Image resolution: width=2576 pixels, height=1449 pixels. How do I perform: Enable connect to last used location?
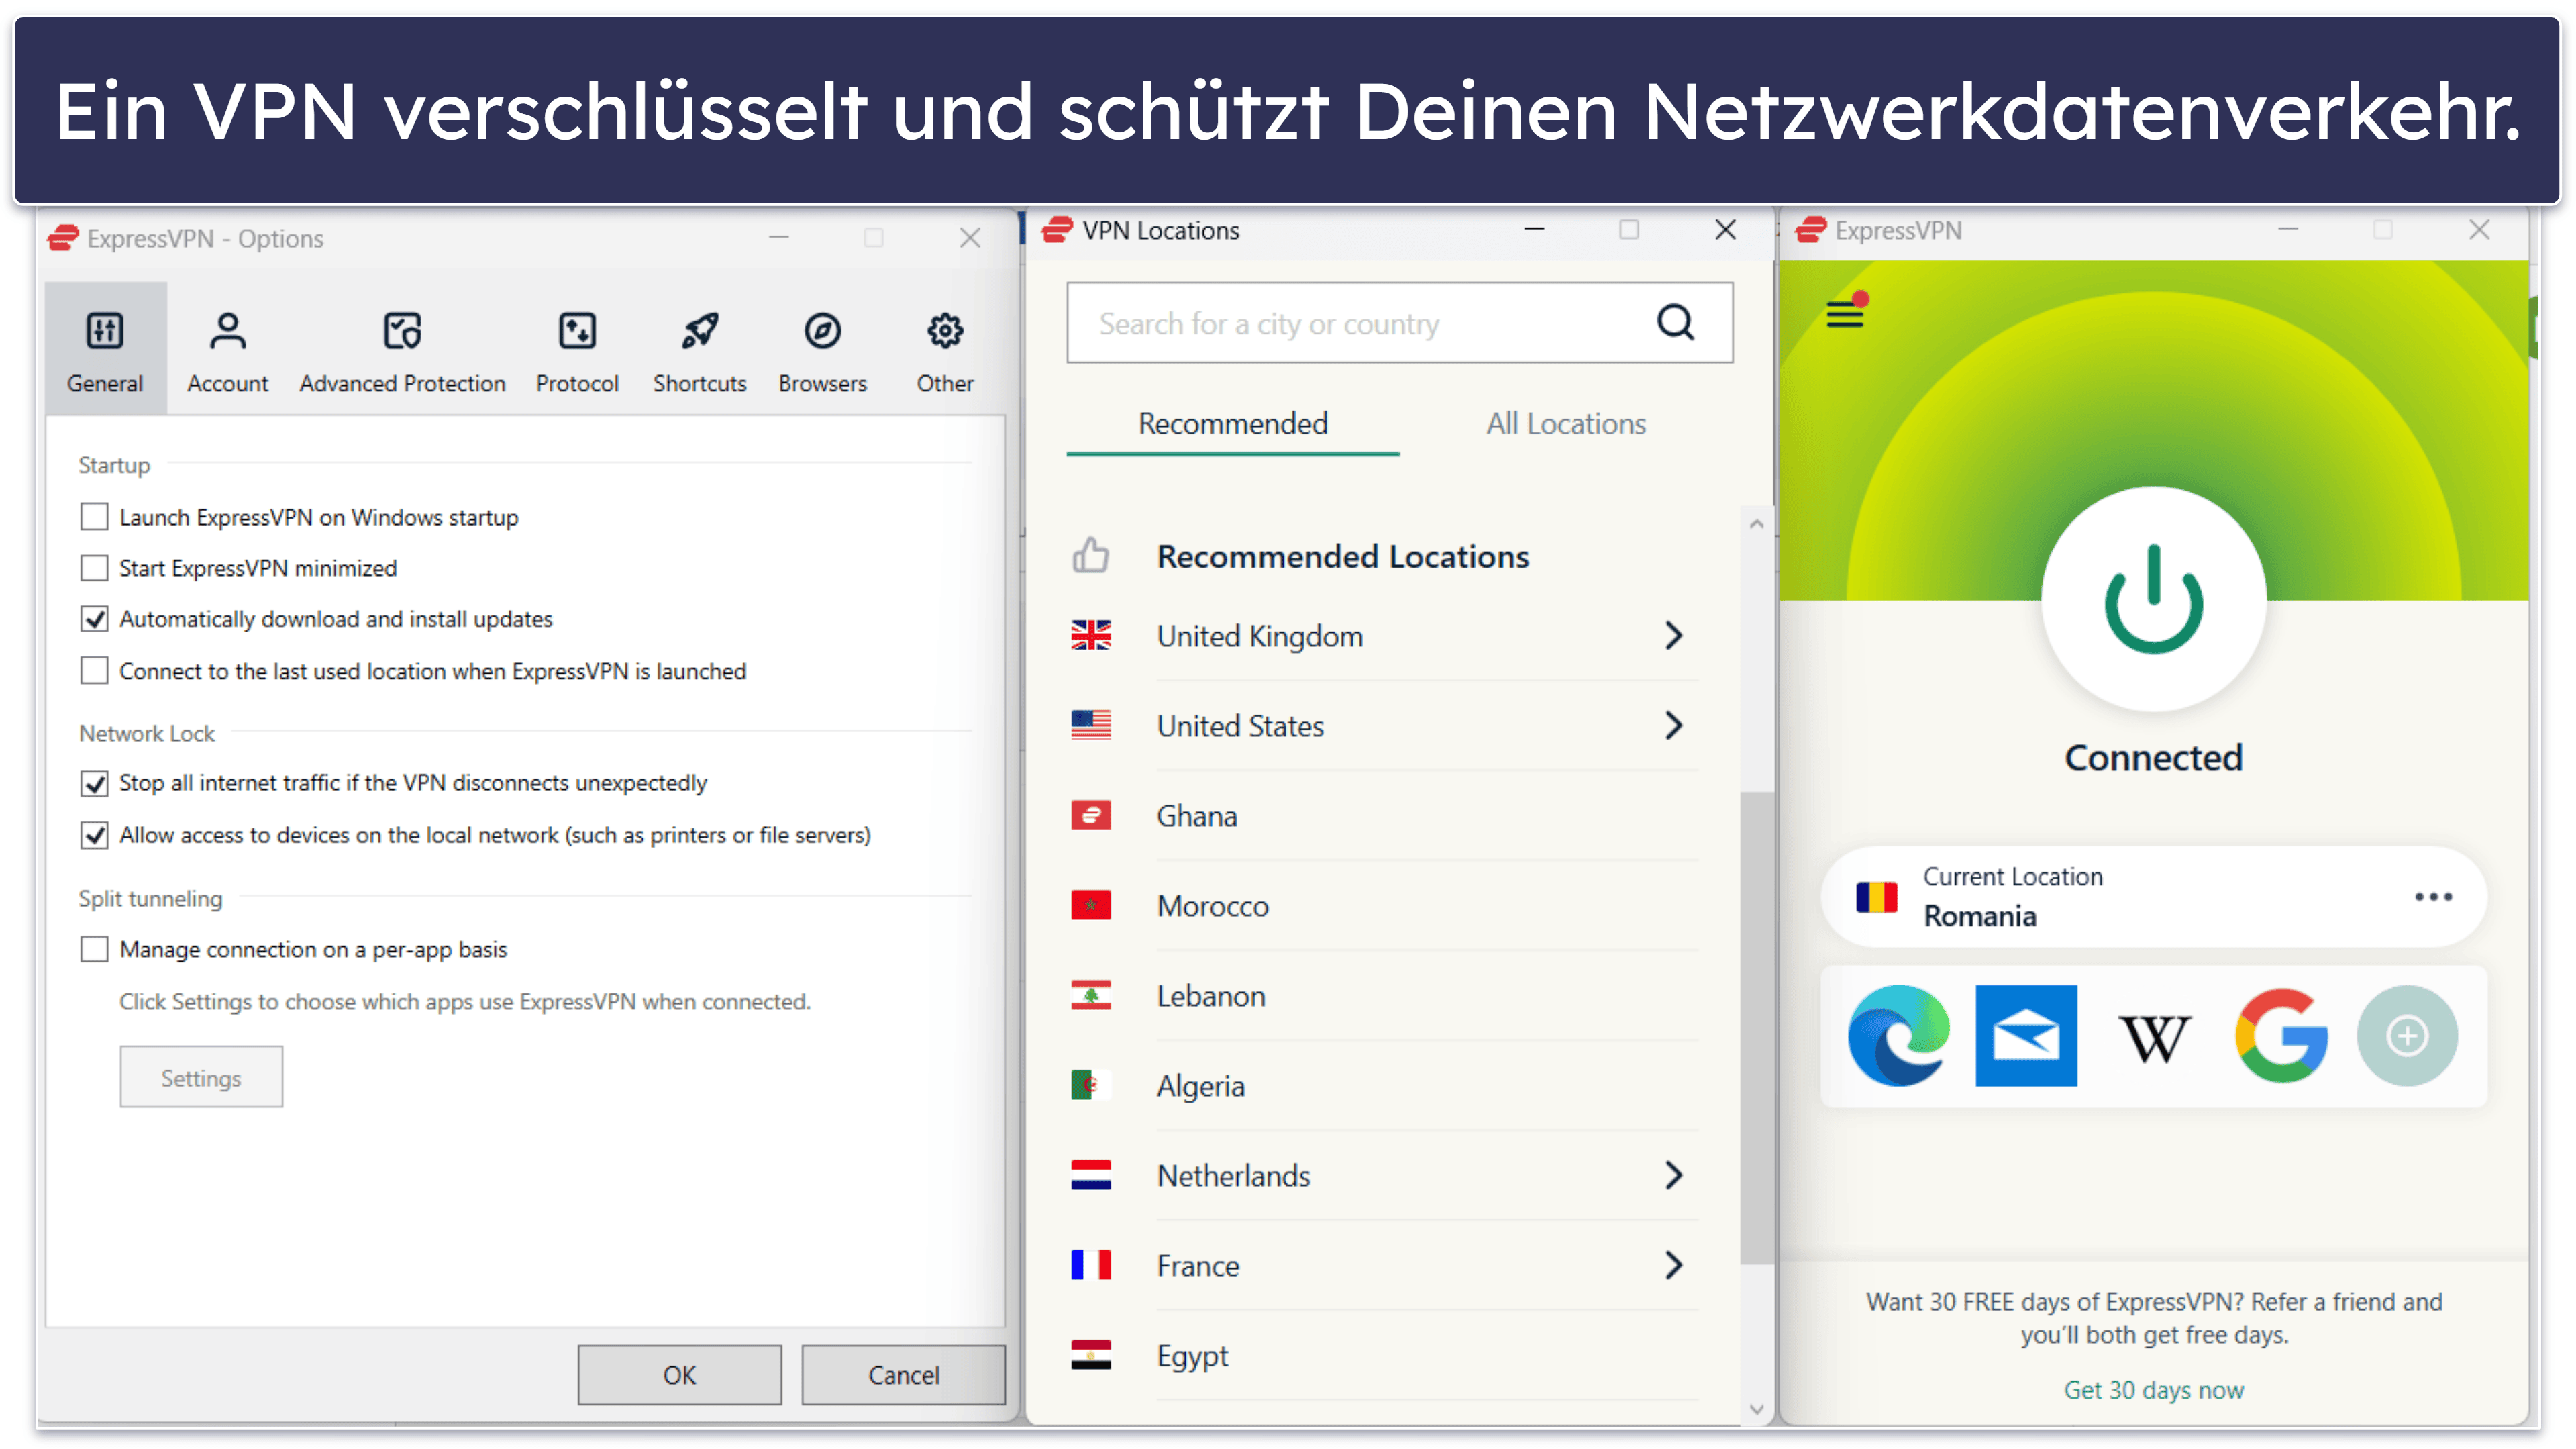click(94, 671)
